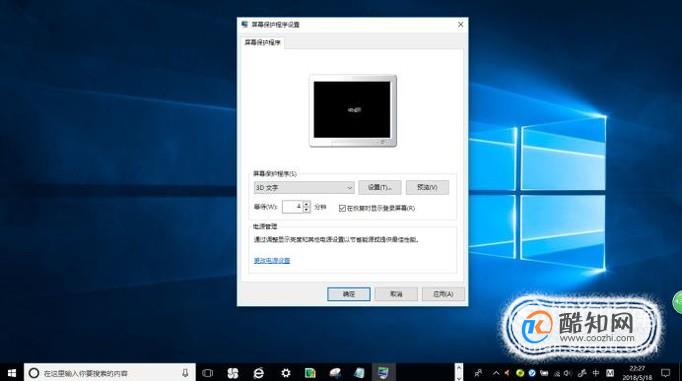The height and width of the screenshot is (381, 682).
Task: Close the screen saver settings dialog
Action: [460, 25]
